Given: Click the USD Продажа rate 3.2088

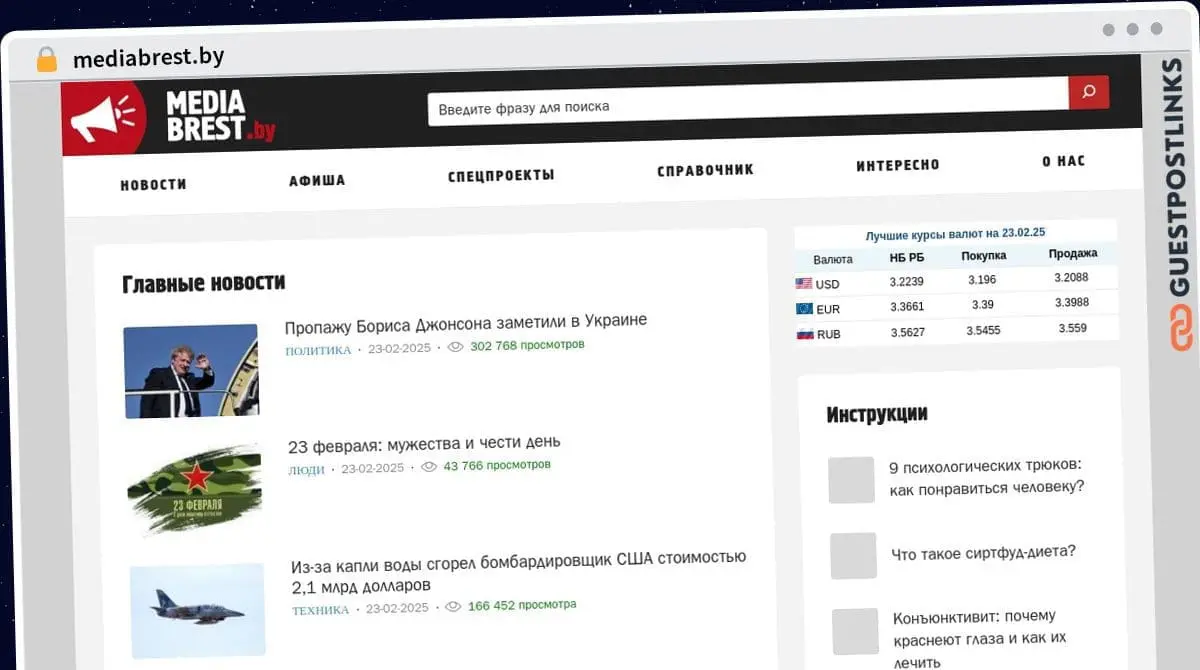Looking at the screenshot, I should (1071, 277).
